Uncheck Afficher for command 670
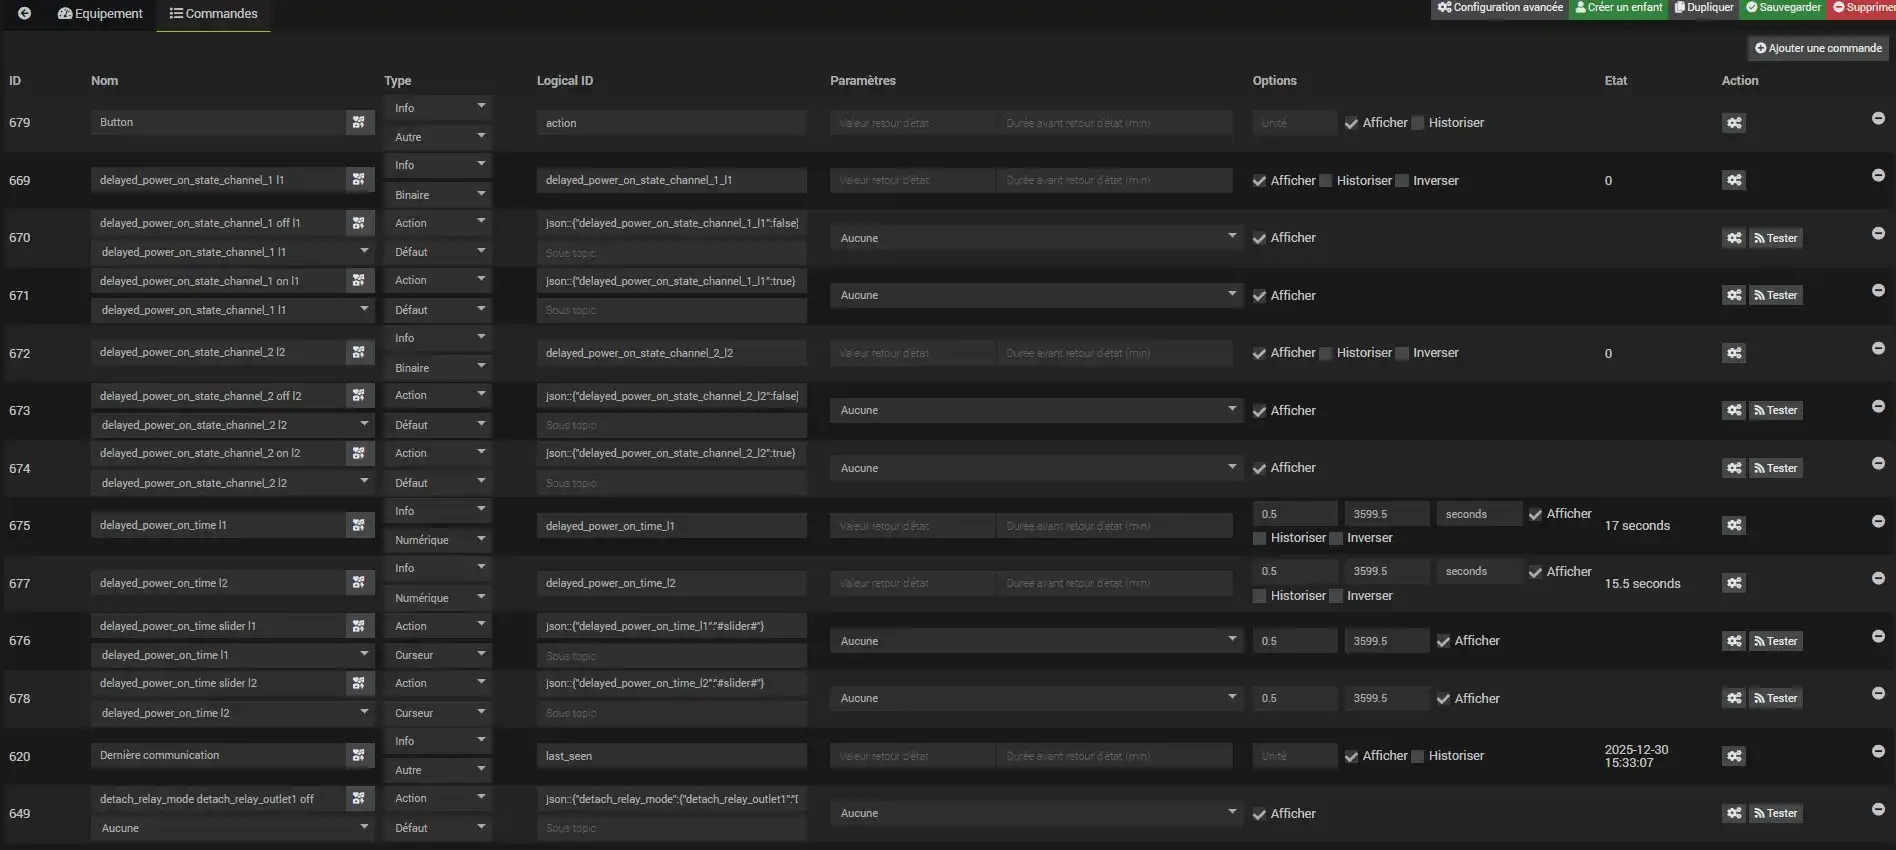The image size is (1896, 850). (1259, 238)
